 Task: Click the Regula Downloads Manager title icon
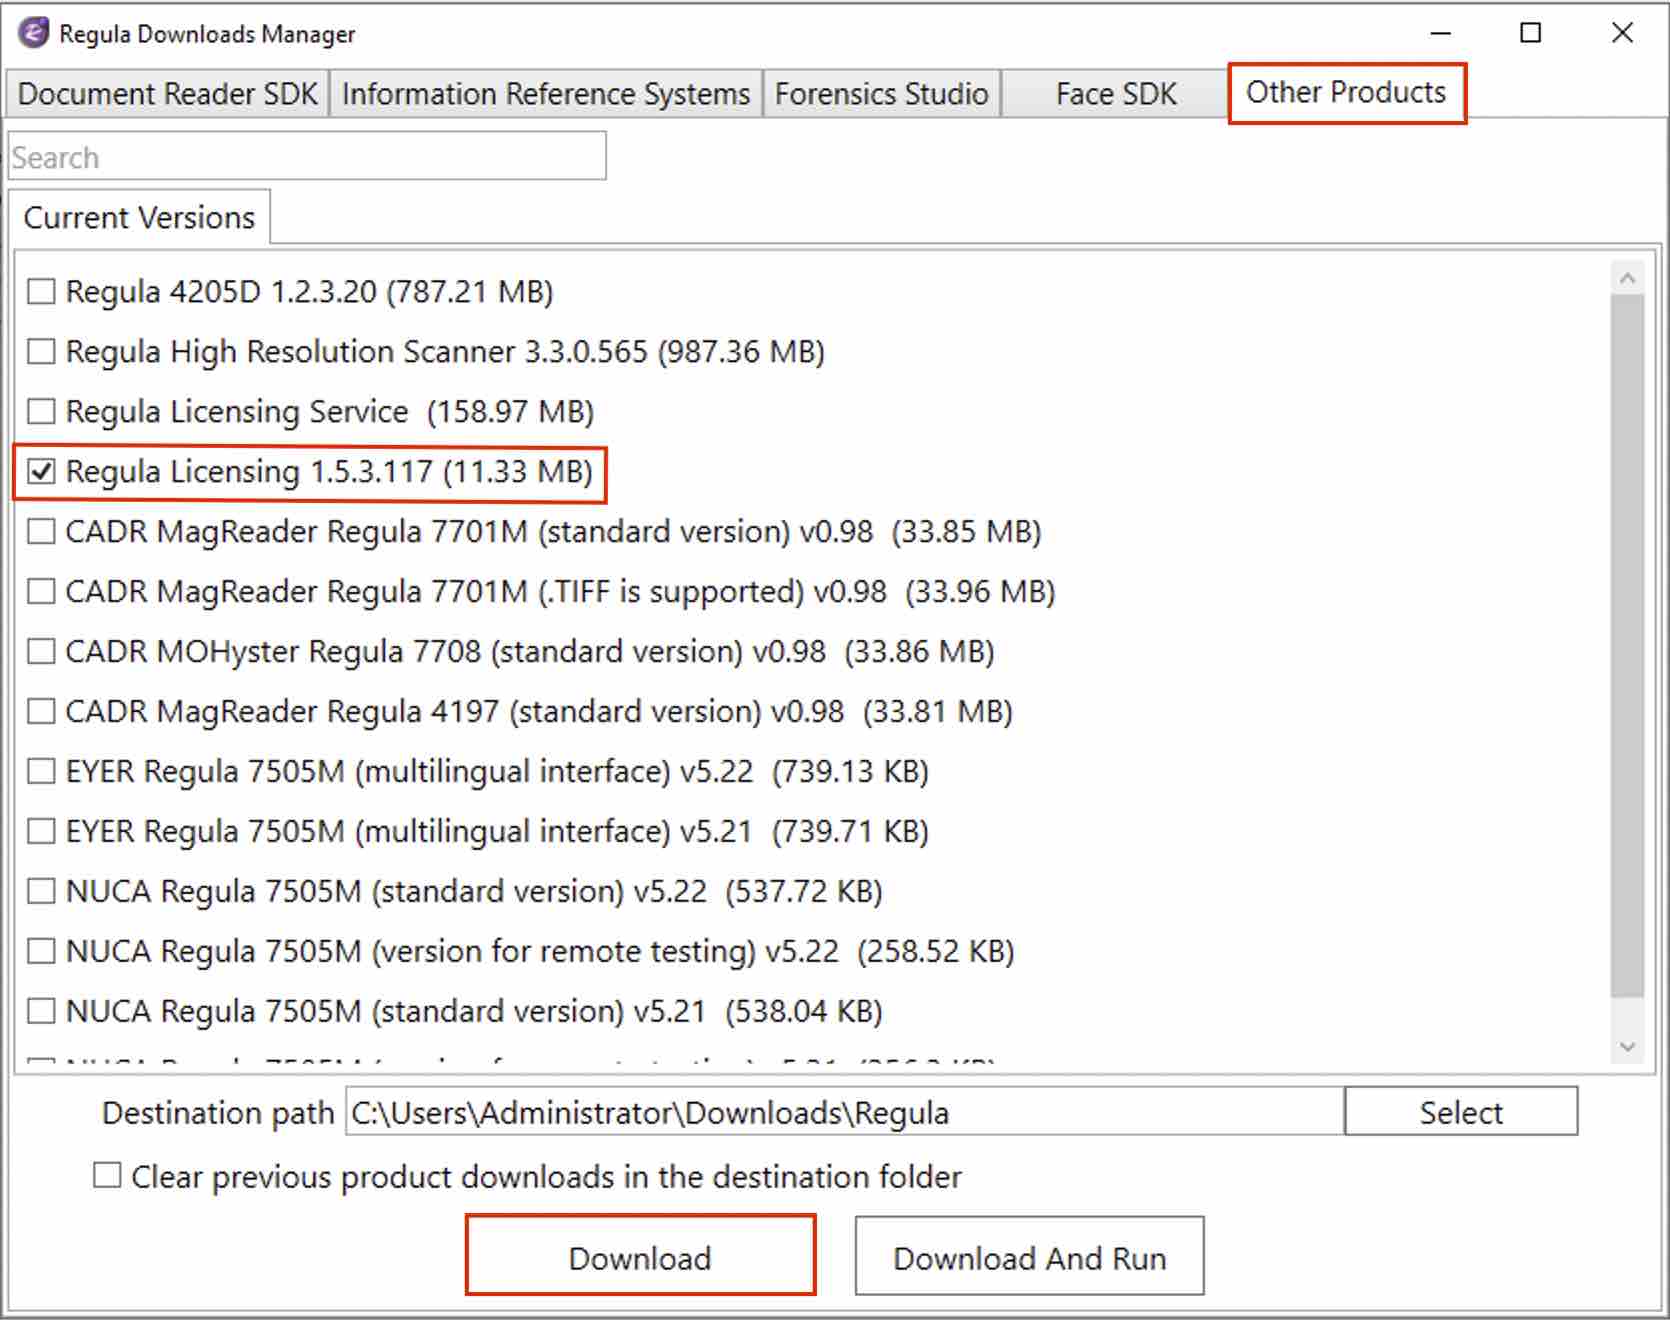coord(33,33)
